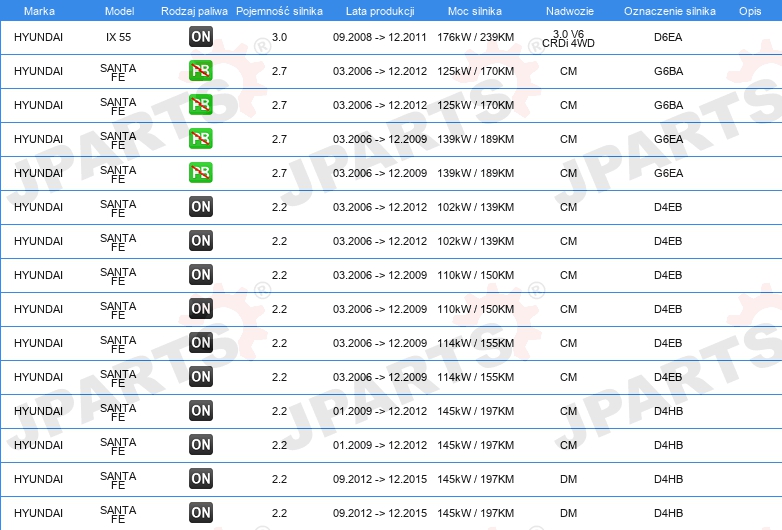
Task: Click the PB petrol icon in the lower G6EA row
Action: pos(201,173)
